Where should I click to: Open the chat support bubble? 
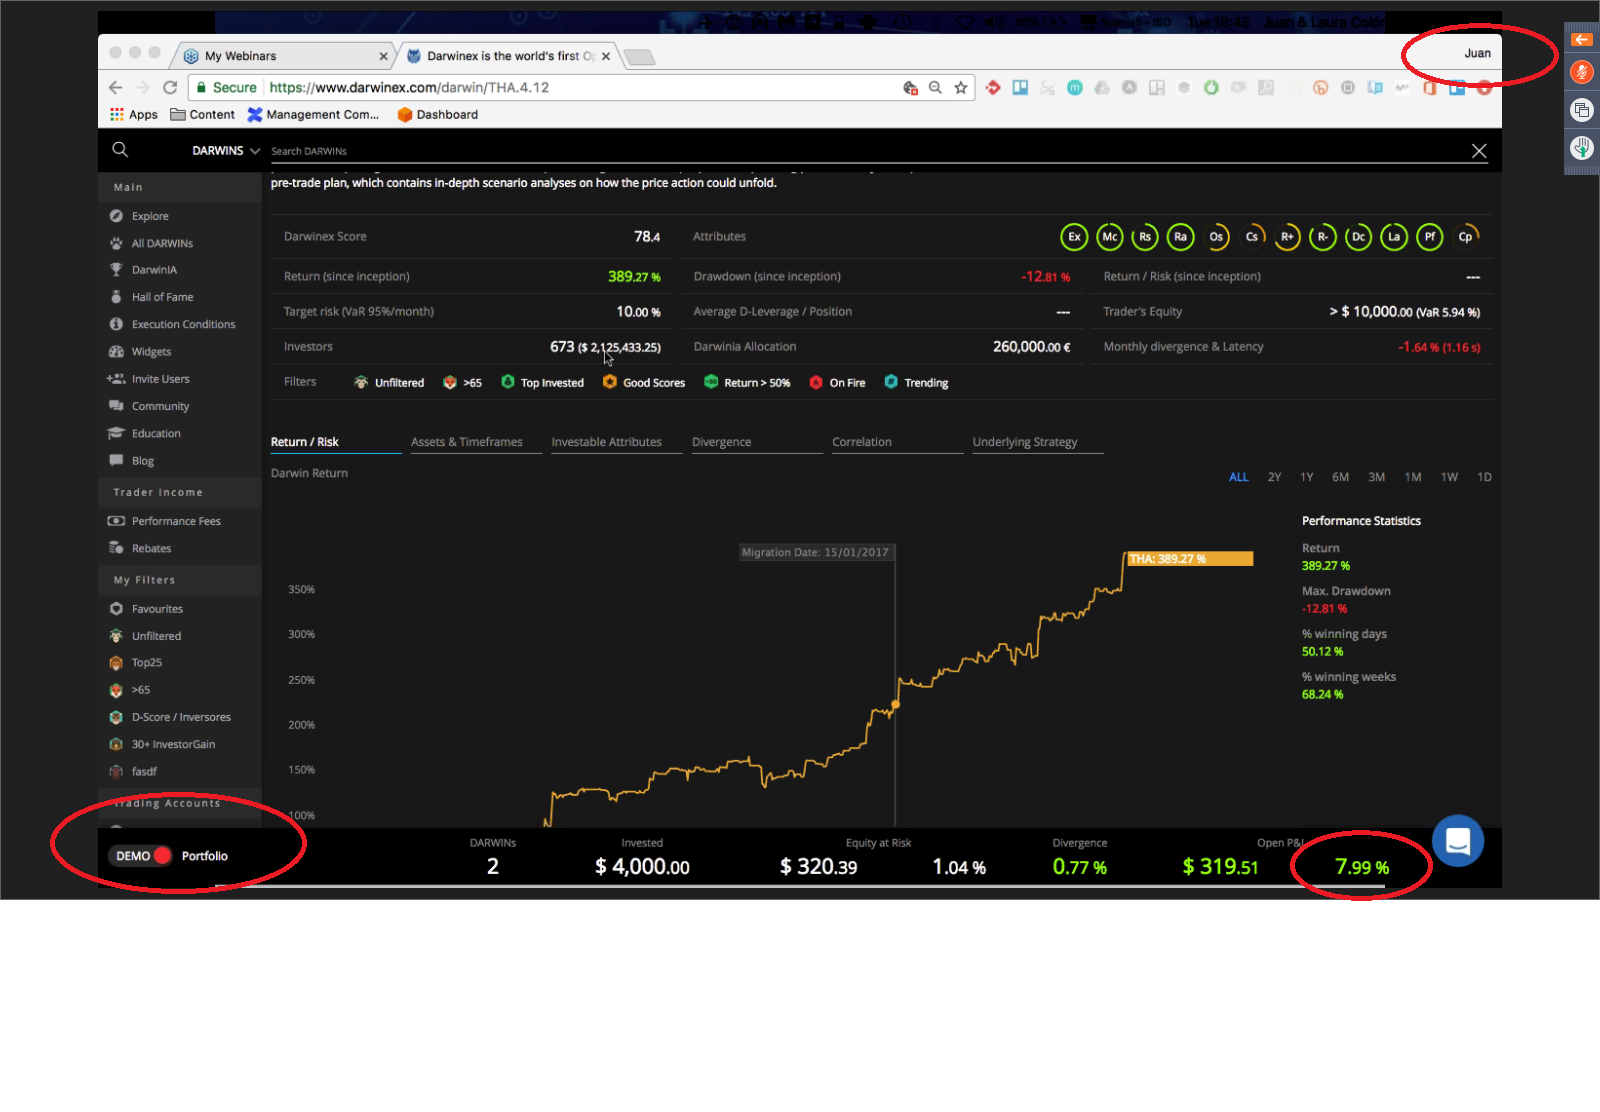[1458, 841]
